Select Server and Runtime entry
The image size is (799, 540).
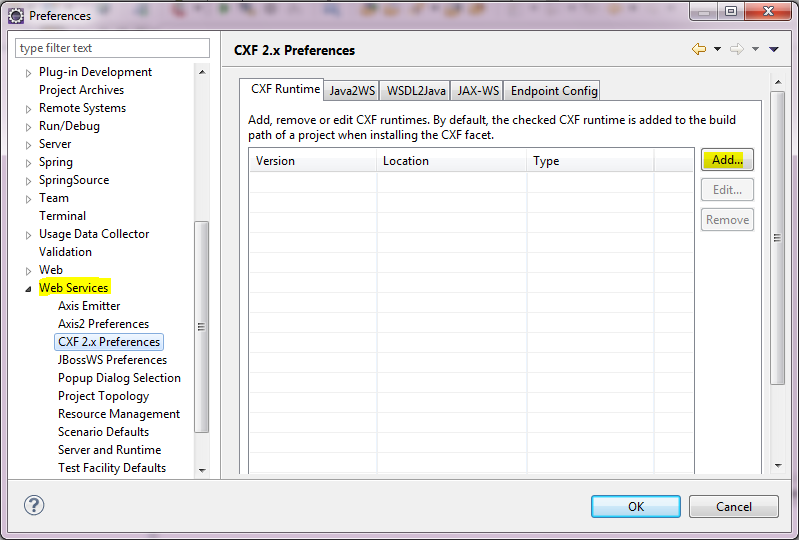(x=110, y=449)
